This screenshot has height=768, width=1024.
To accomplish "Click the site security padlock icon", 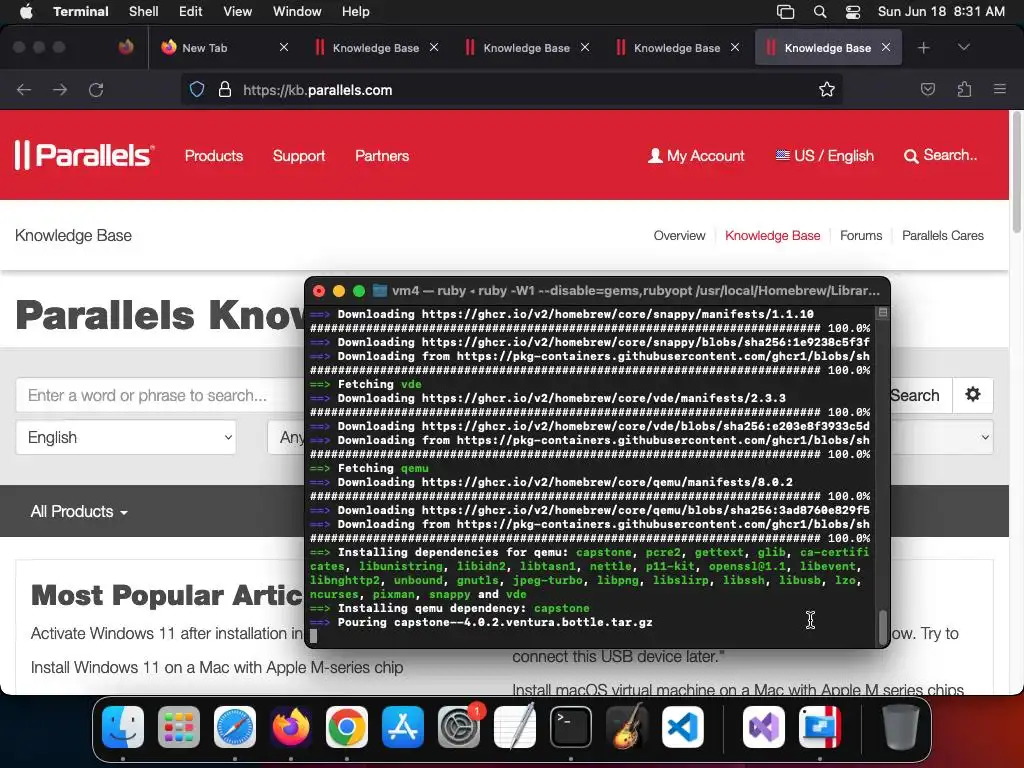I will 225,89.
